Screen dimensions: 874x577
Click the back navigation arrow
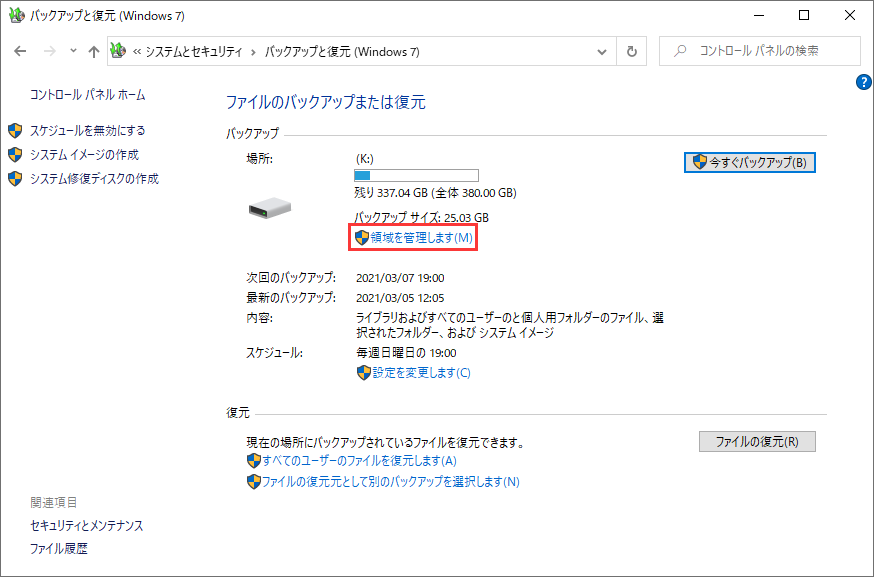click(x=19, y=51)
